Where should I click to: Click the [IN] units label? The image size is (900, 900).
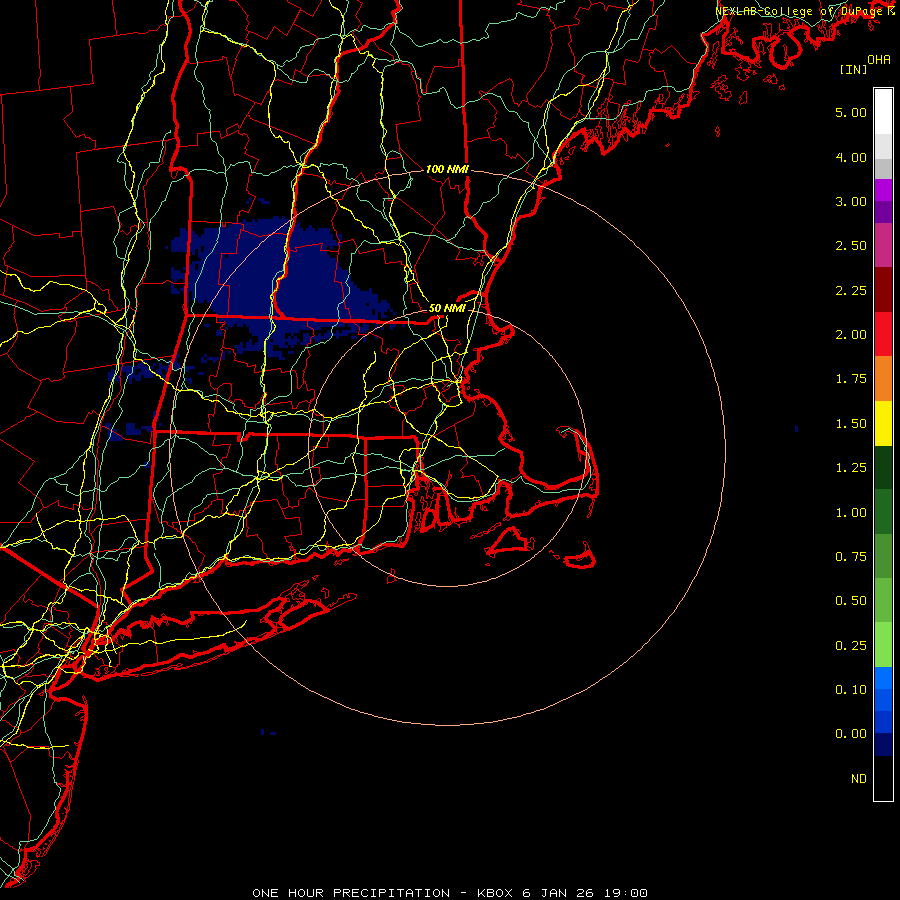point(853,69)
